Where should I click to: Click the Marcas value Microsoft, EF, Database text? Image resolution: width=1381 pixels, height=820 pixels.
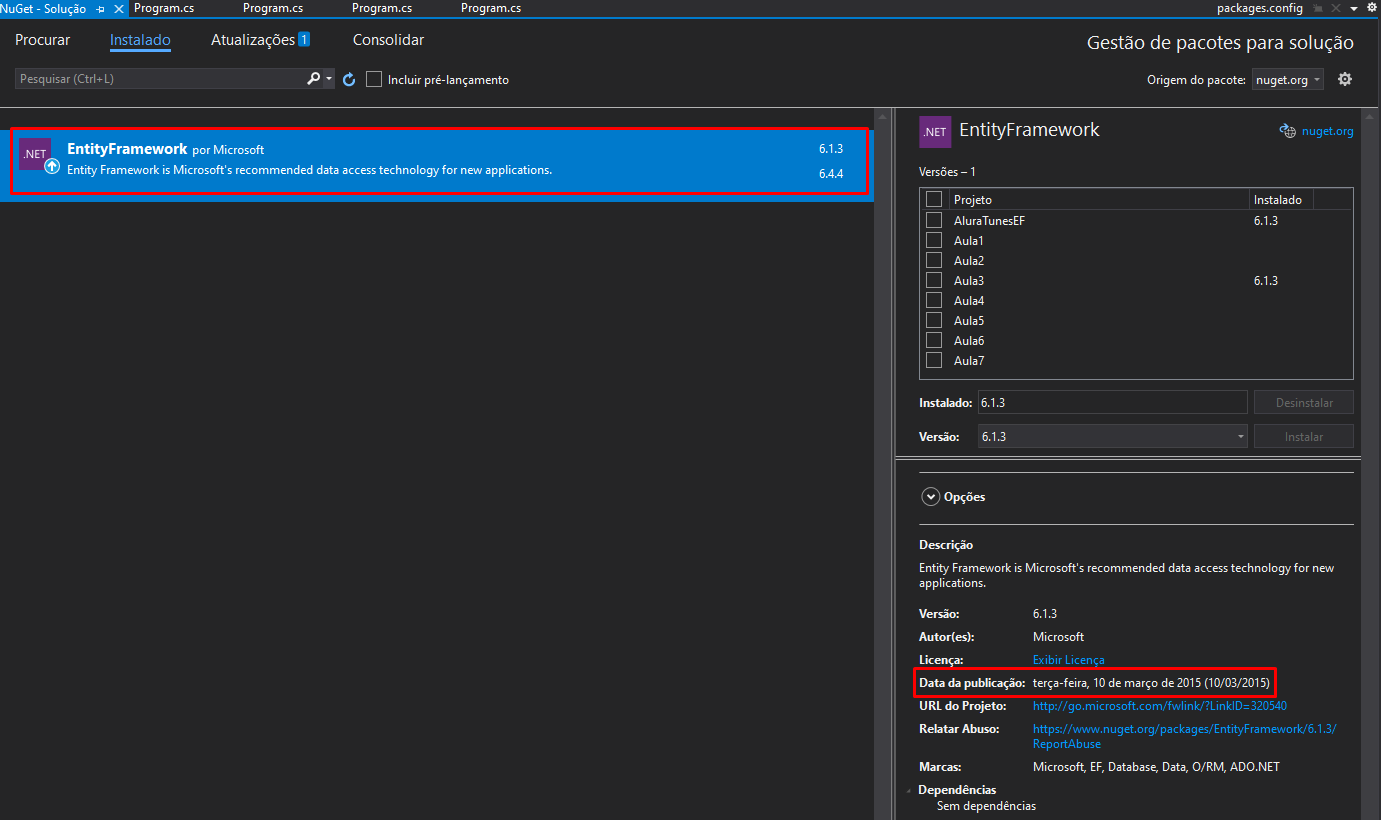click(x=1156, y=767)
